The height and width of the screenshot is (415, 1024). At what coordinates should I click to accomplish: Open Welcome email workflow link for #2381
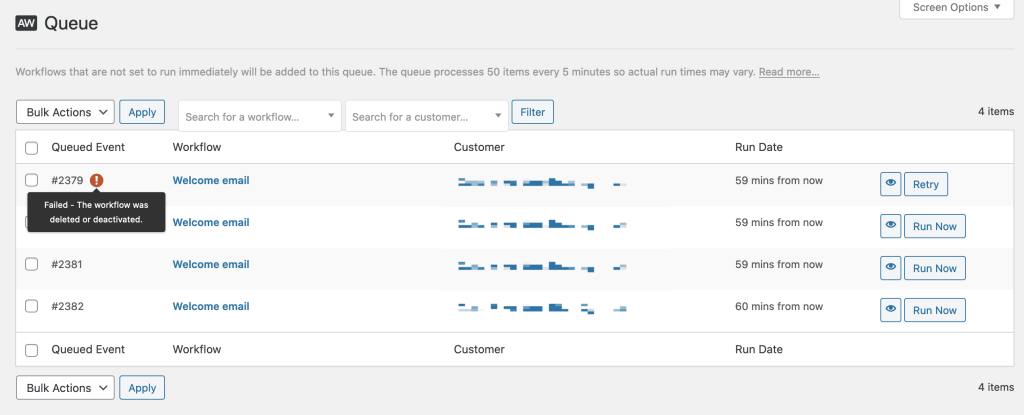211,265
